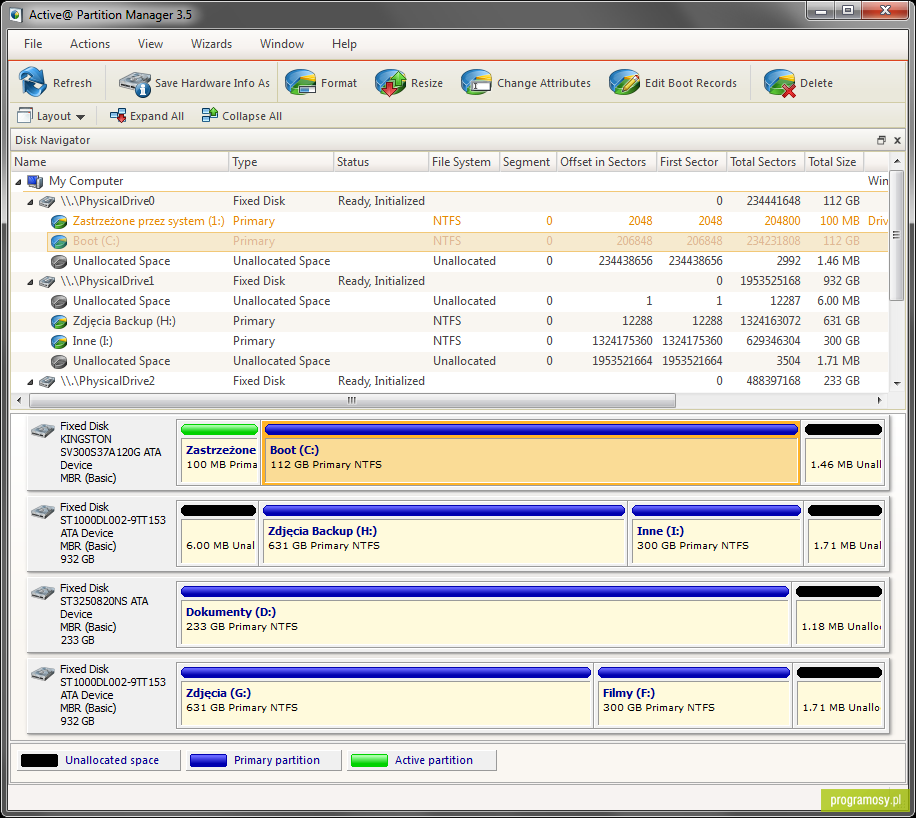The width and height of the screenshot is (916, 818).
Task: Click the Refresh toolbar icon
Action: pos(32,82)
